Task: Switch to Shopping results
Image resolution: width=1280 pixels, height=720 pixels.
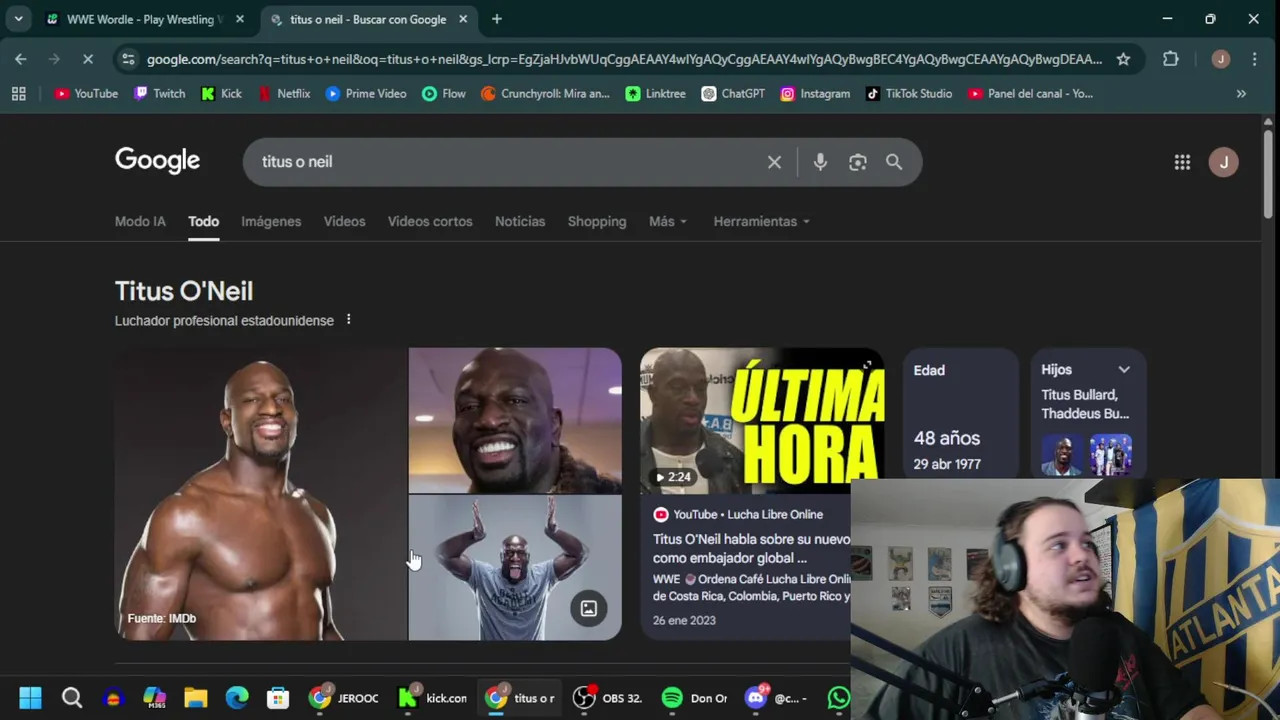Action: pyautogui.click(x=597, y=221)
